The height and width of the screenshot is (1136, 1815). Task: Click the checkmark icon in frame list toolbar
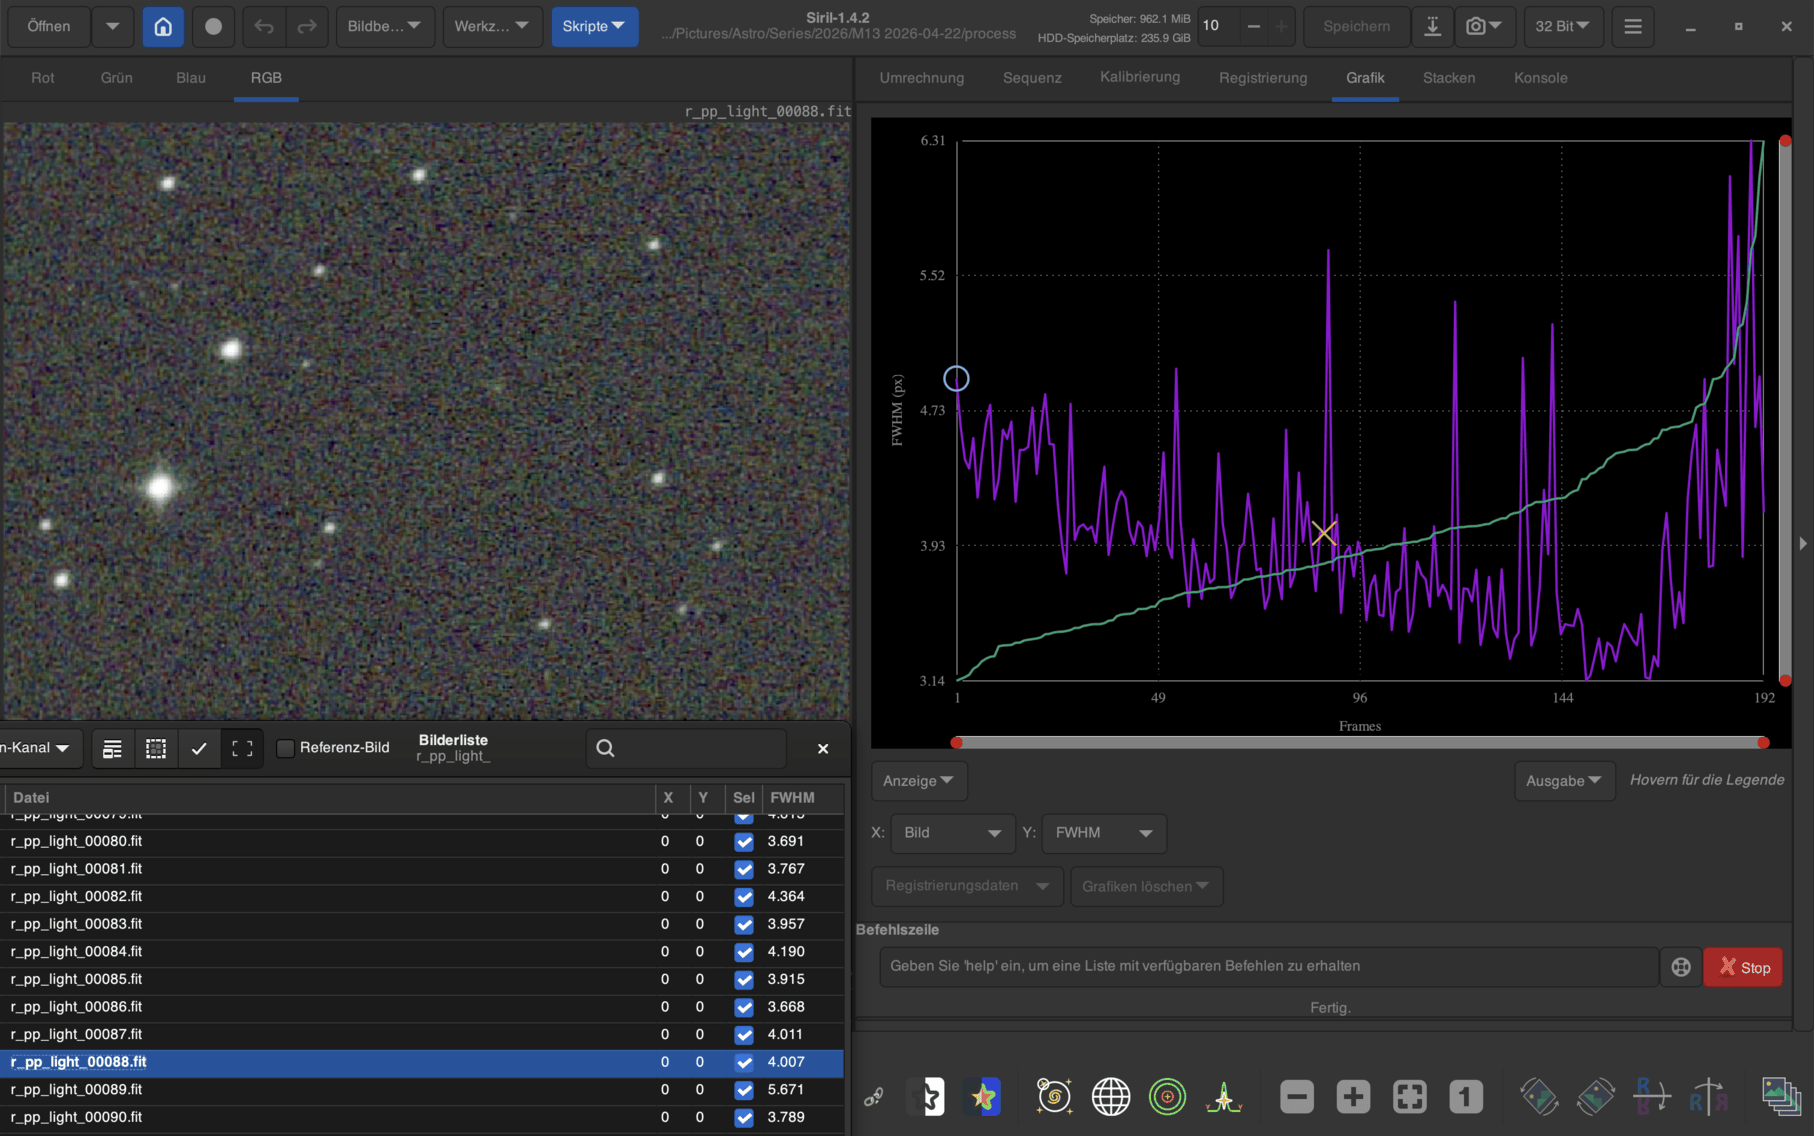pos(199,748)
